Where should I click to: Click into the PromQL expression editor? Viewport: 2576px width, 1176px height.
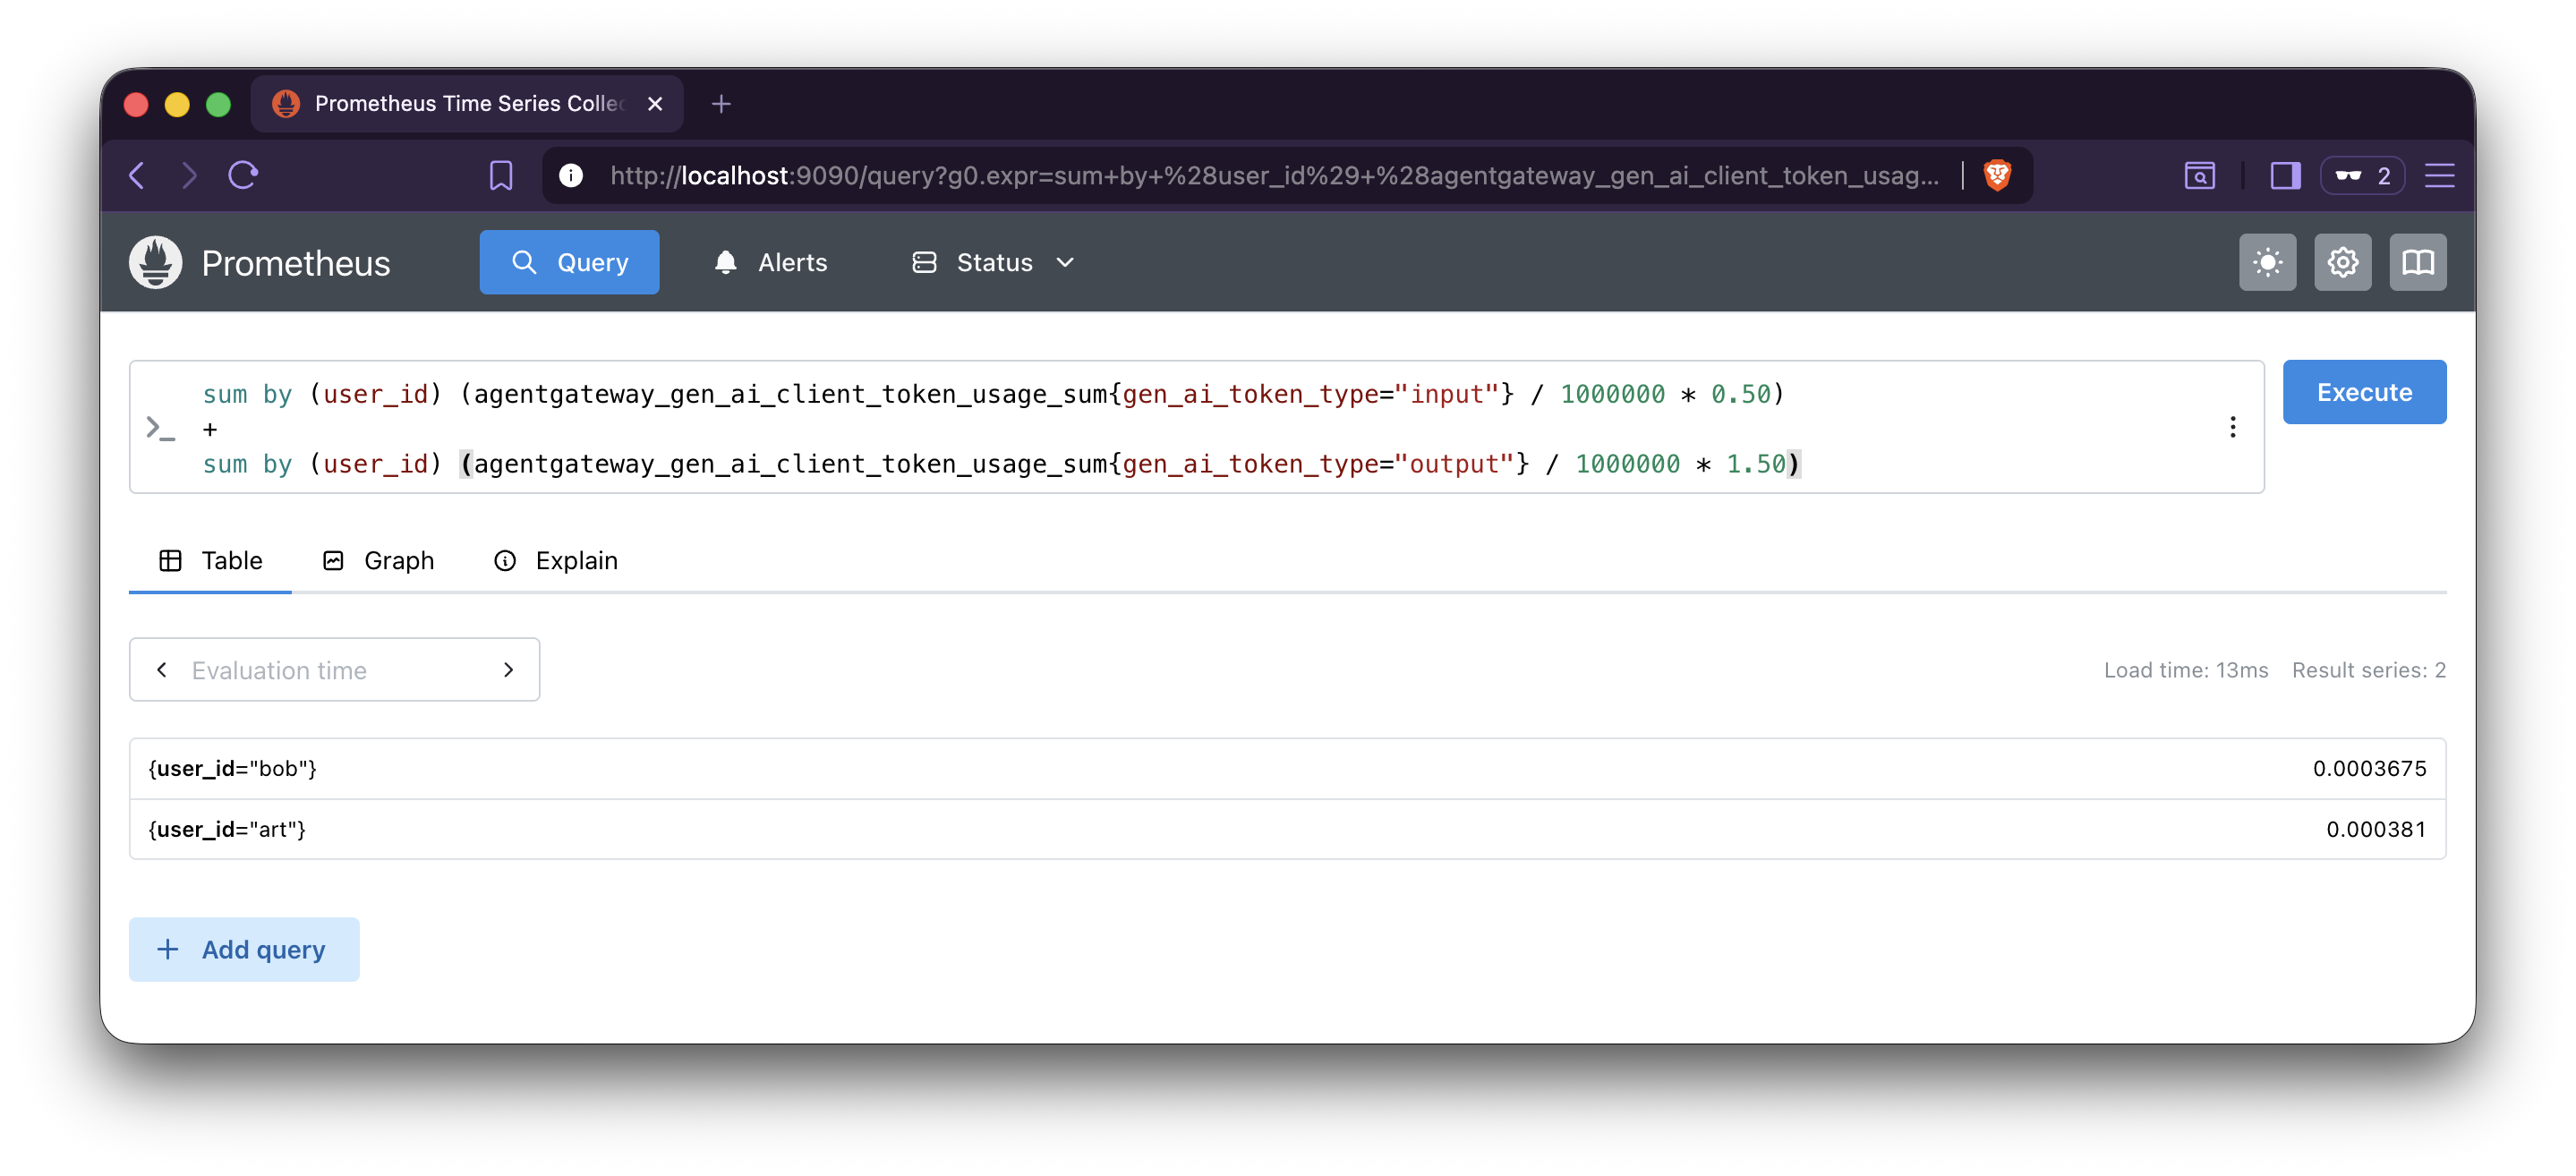pyautogui.click(x=1195, y=428)
